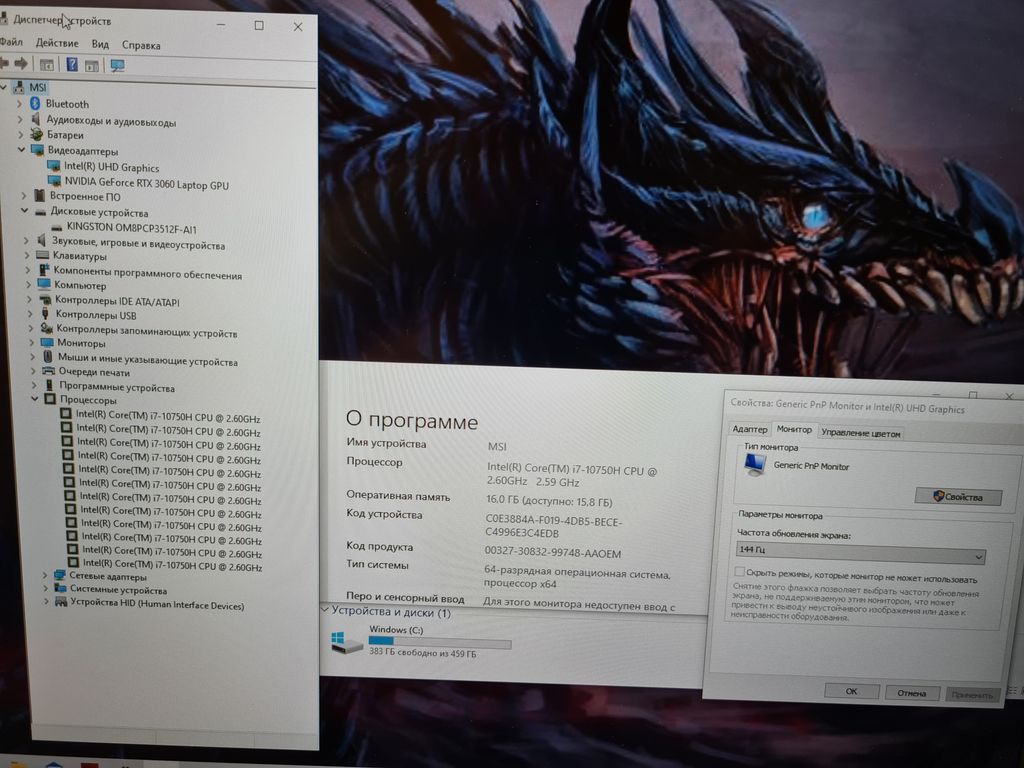The width and height of the screenshot is (1024, 768).
Task: Click the Windows (C:) drive icon
Action: 346,643
